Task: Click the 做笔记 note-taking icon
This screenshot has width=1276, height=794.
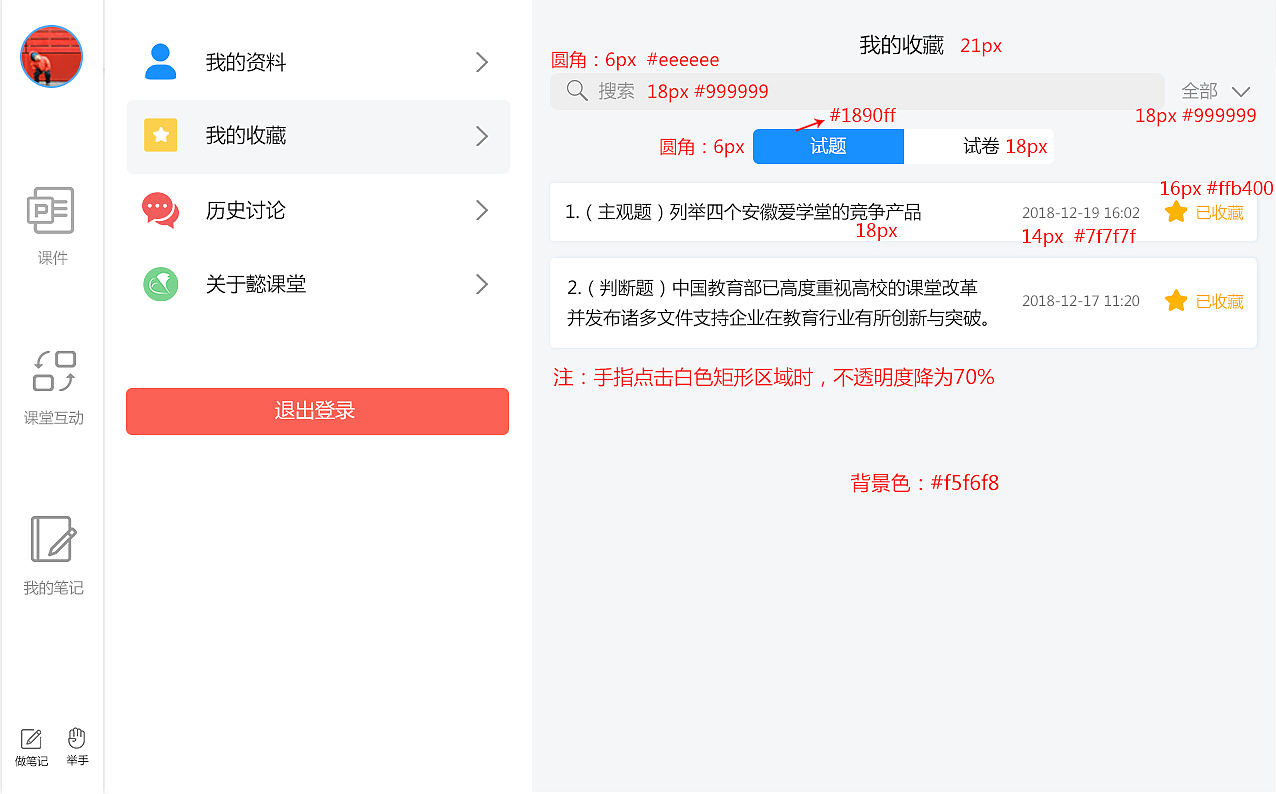Action: click(x=30, y=740)
